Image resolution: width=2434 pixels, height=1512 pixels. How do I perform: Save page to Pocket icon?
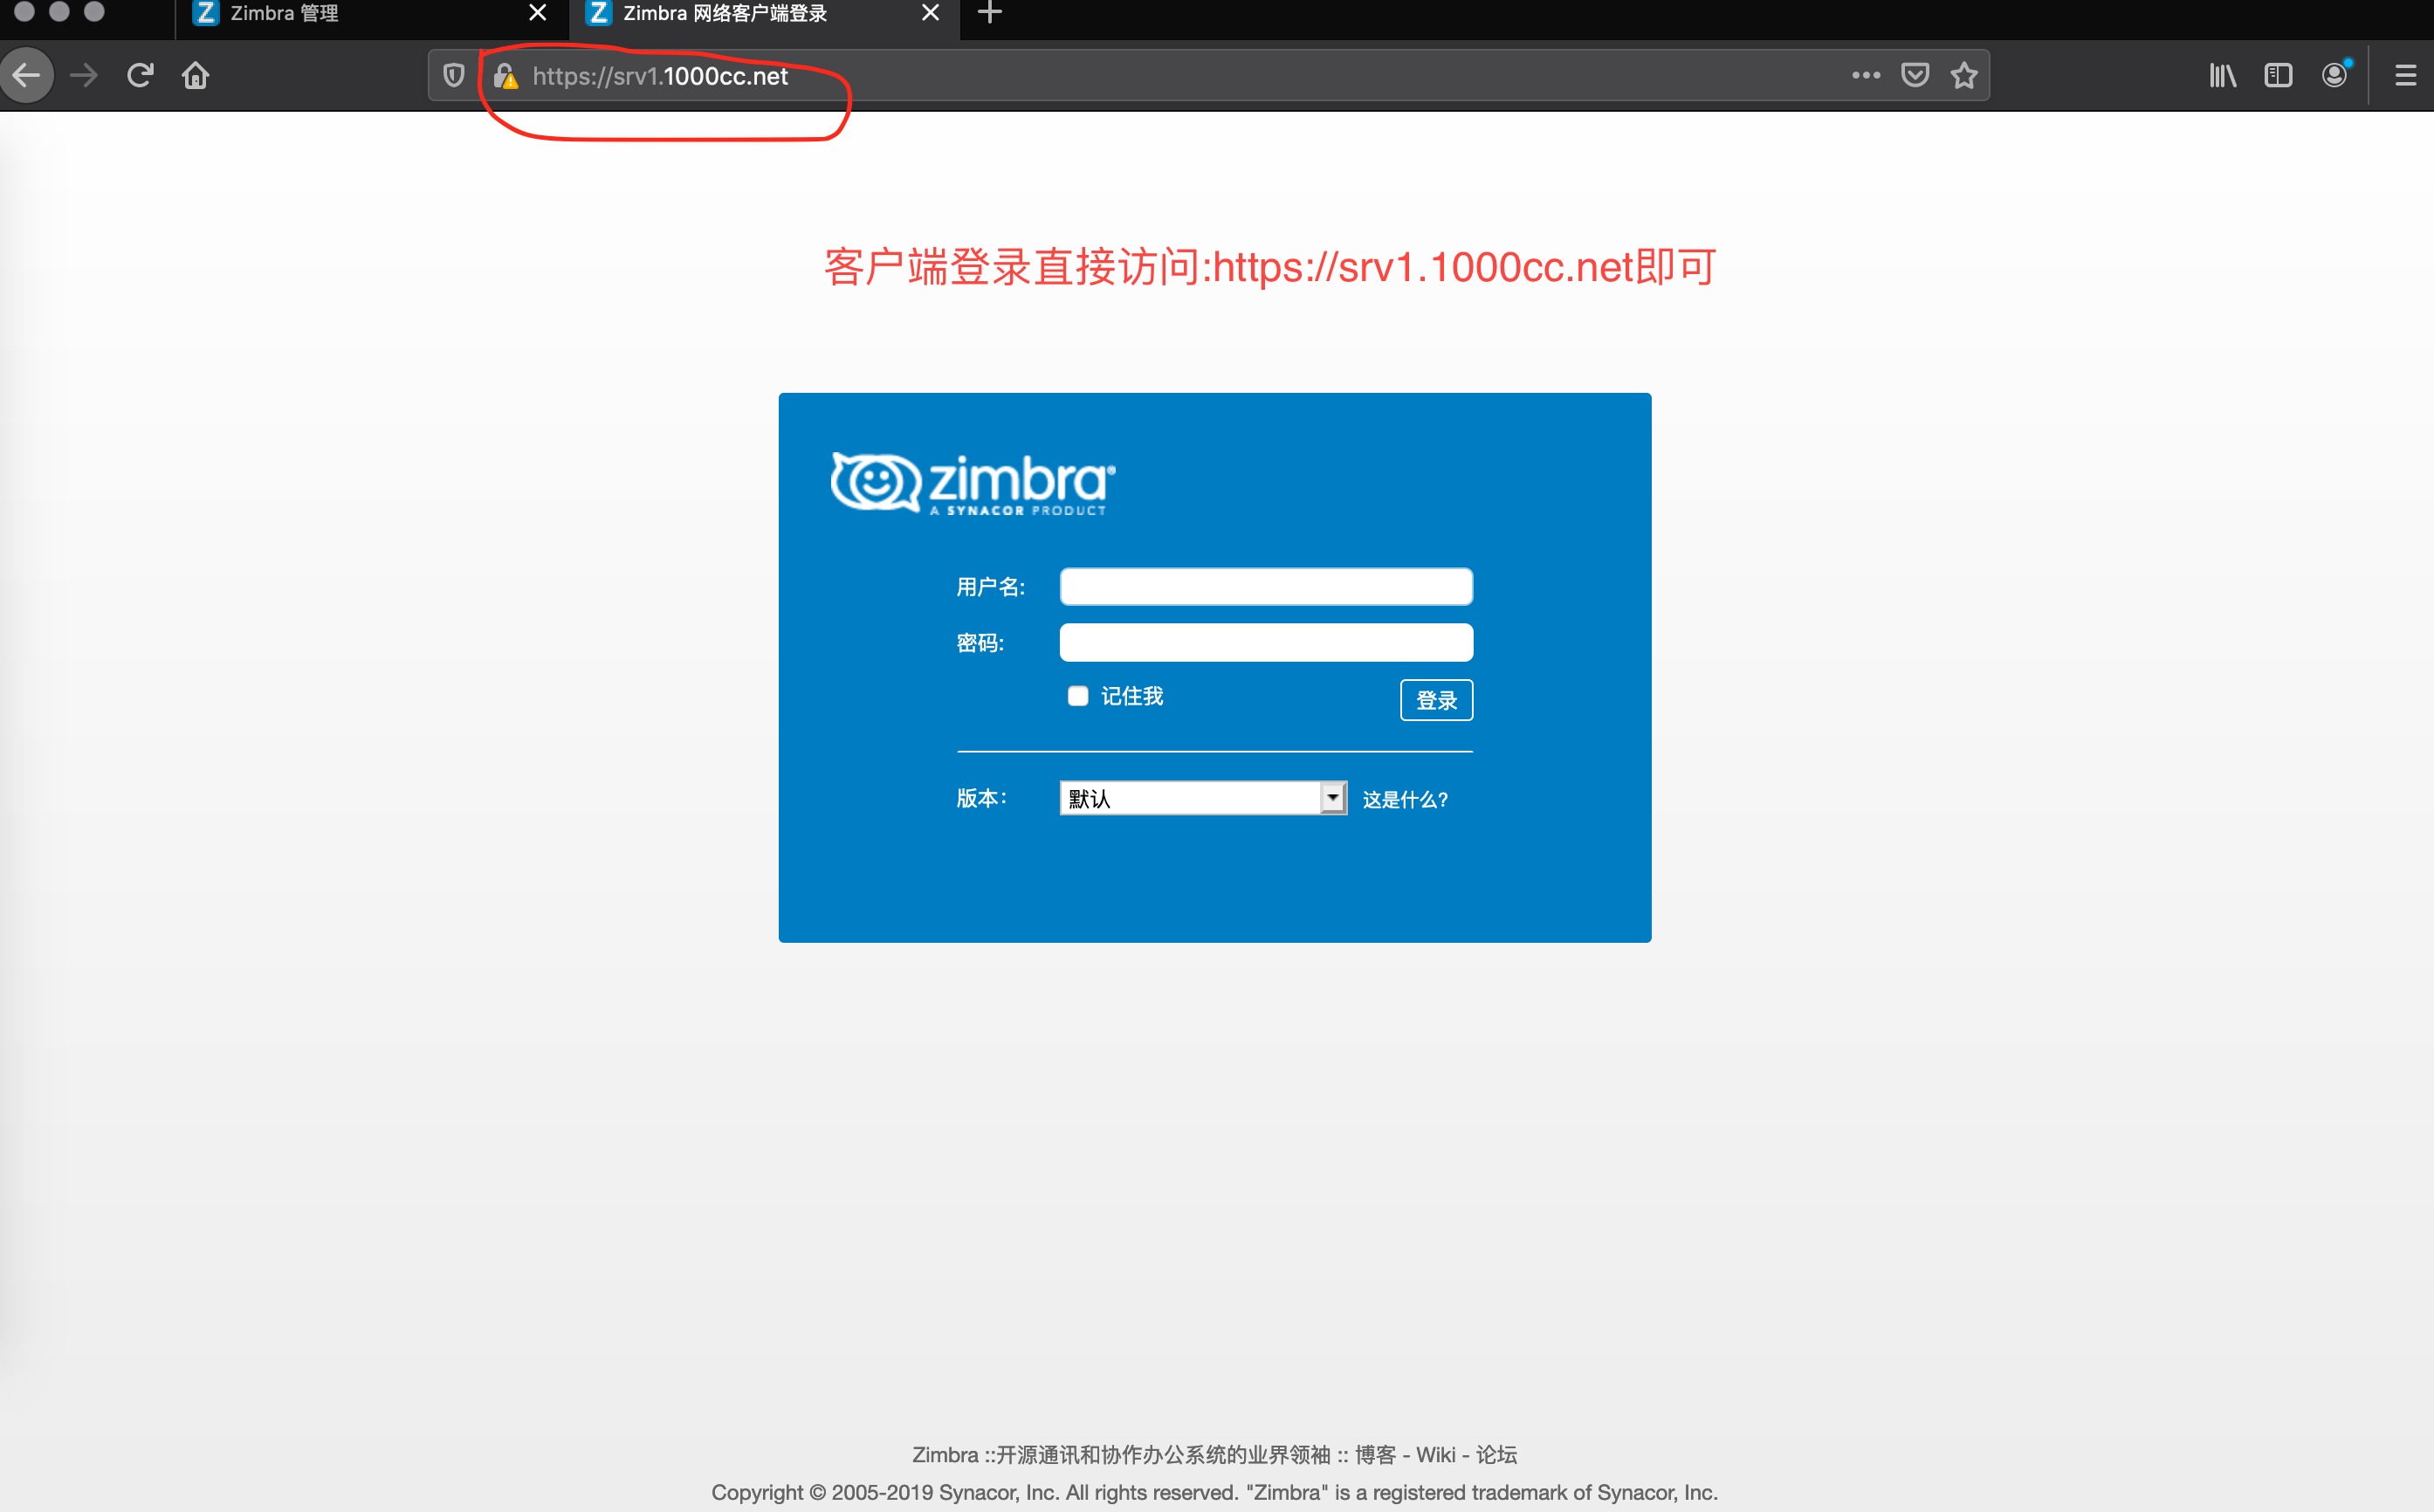pos(1915,75)
